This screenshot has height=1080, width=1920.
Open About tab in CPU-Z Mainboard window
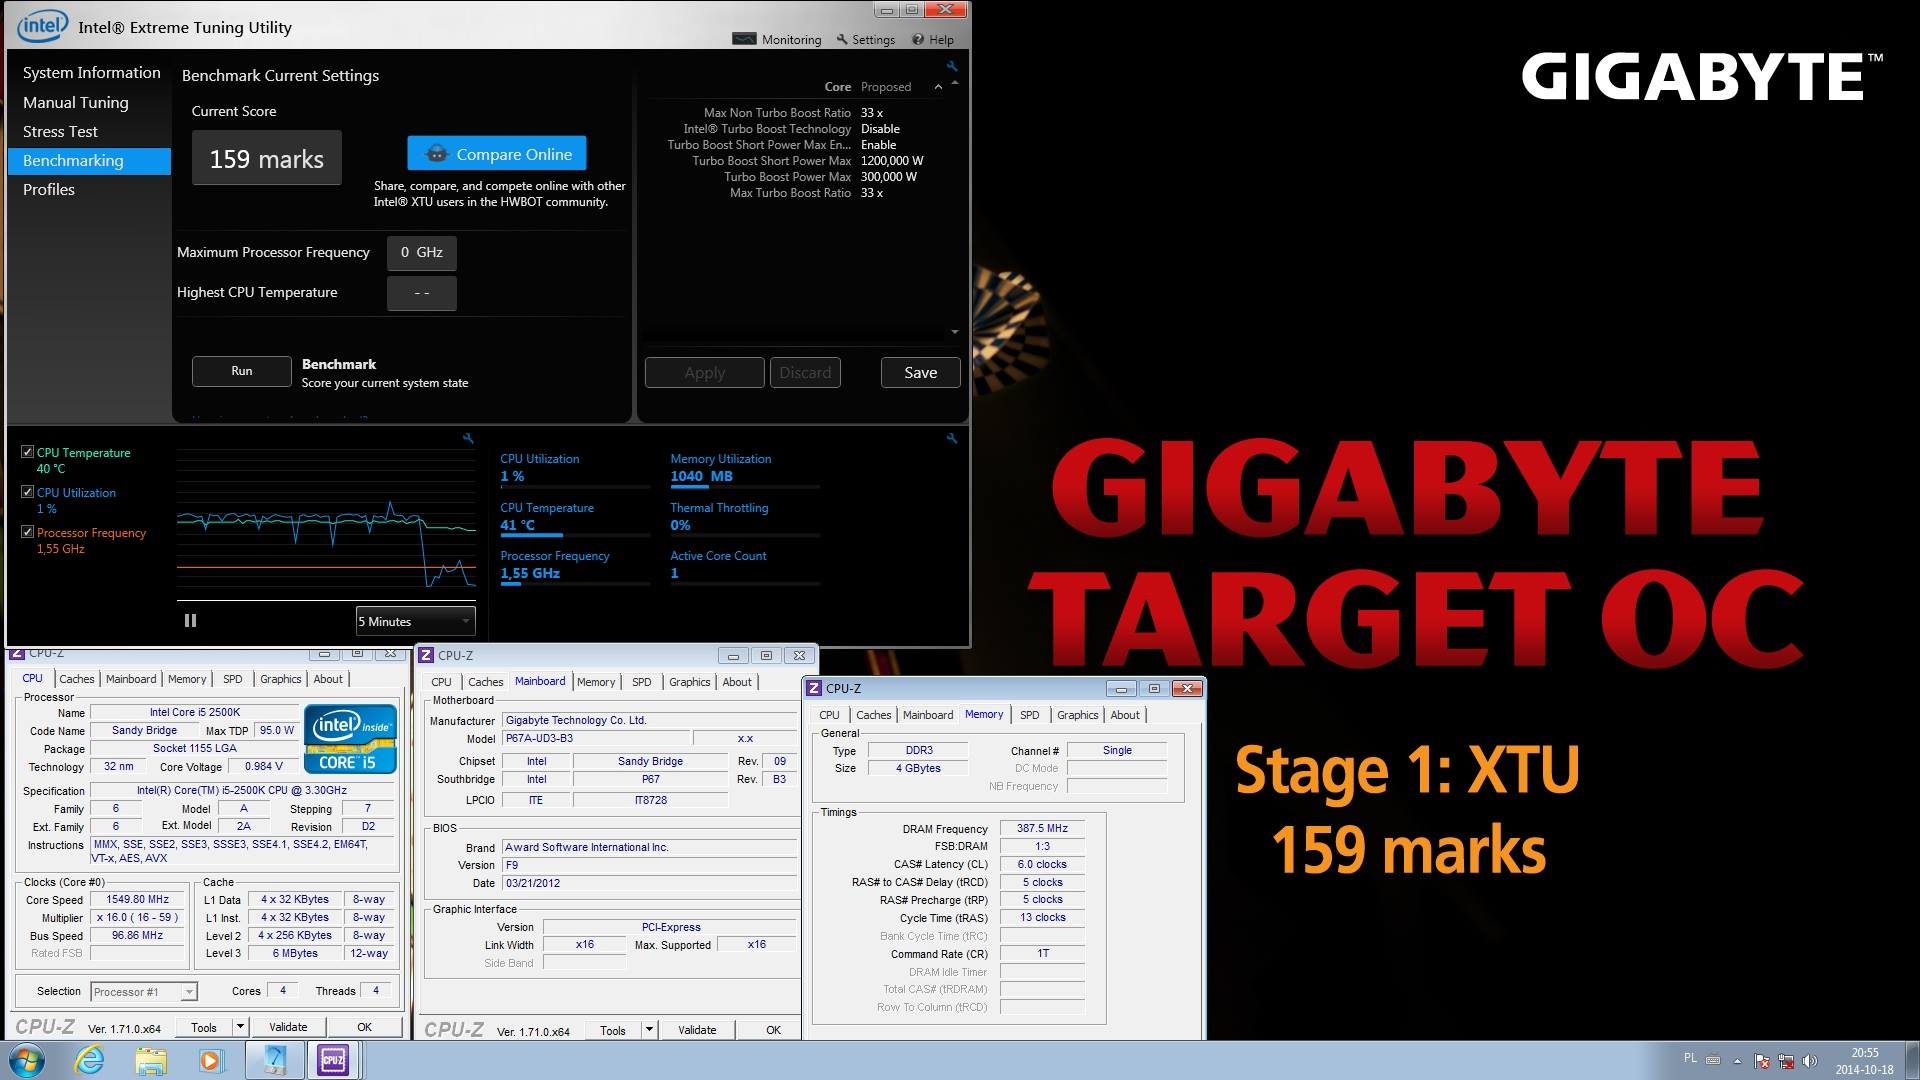coord(737,682)
